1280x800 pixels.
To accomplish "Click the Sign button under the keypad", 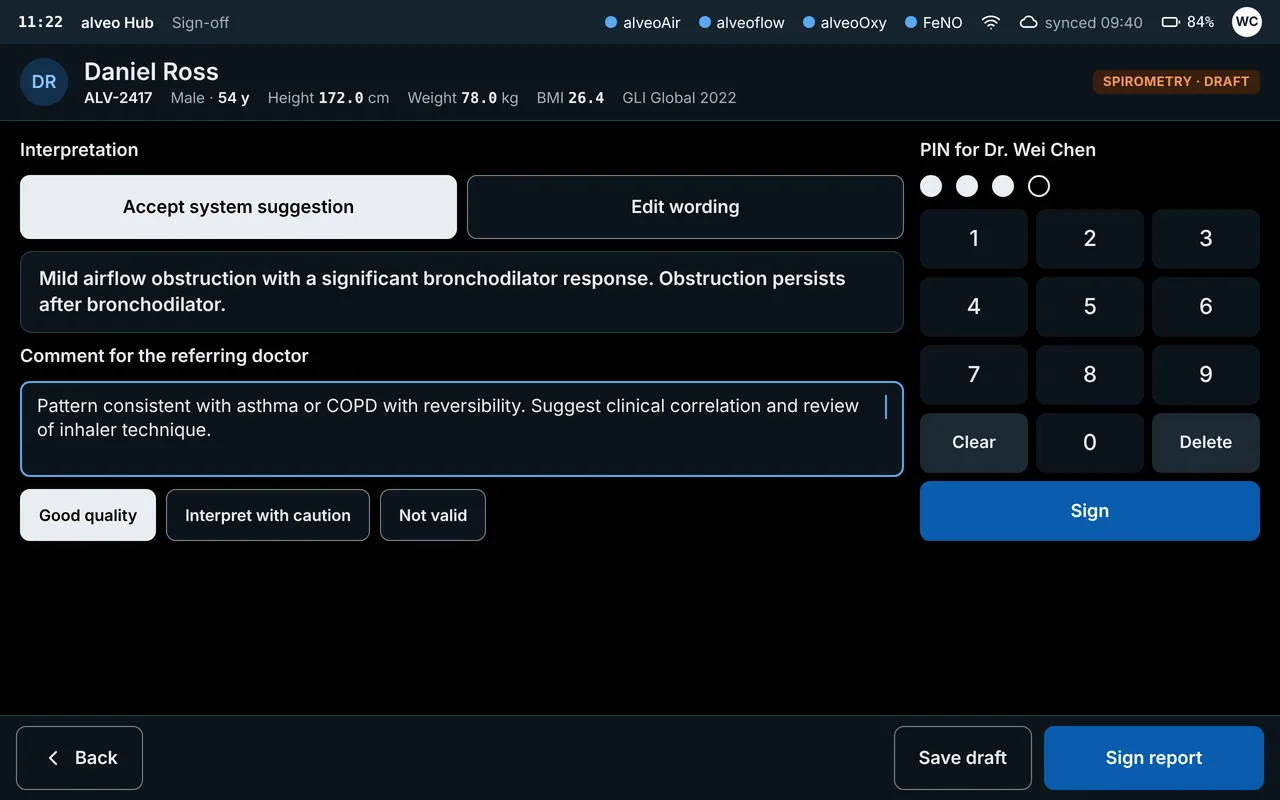I will (1090, 511).
